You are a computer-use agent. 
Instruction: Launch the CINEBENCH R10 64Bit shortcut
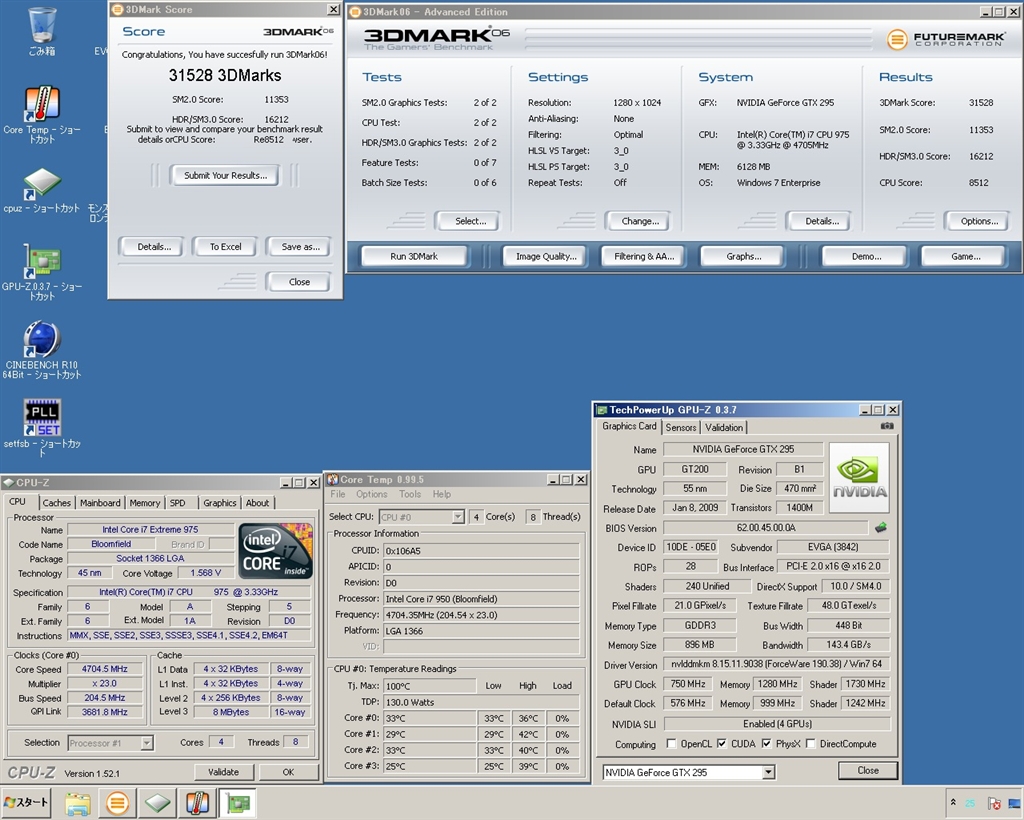[x=41, y=340]
